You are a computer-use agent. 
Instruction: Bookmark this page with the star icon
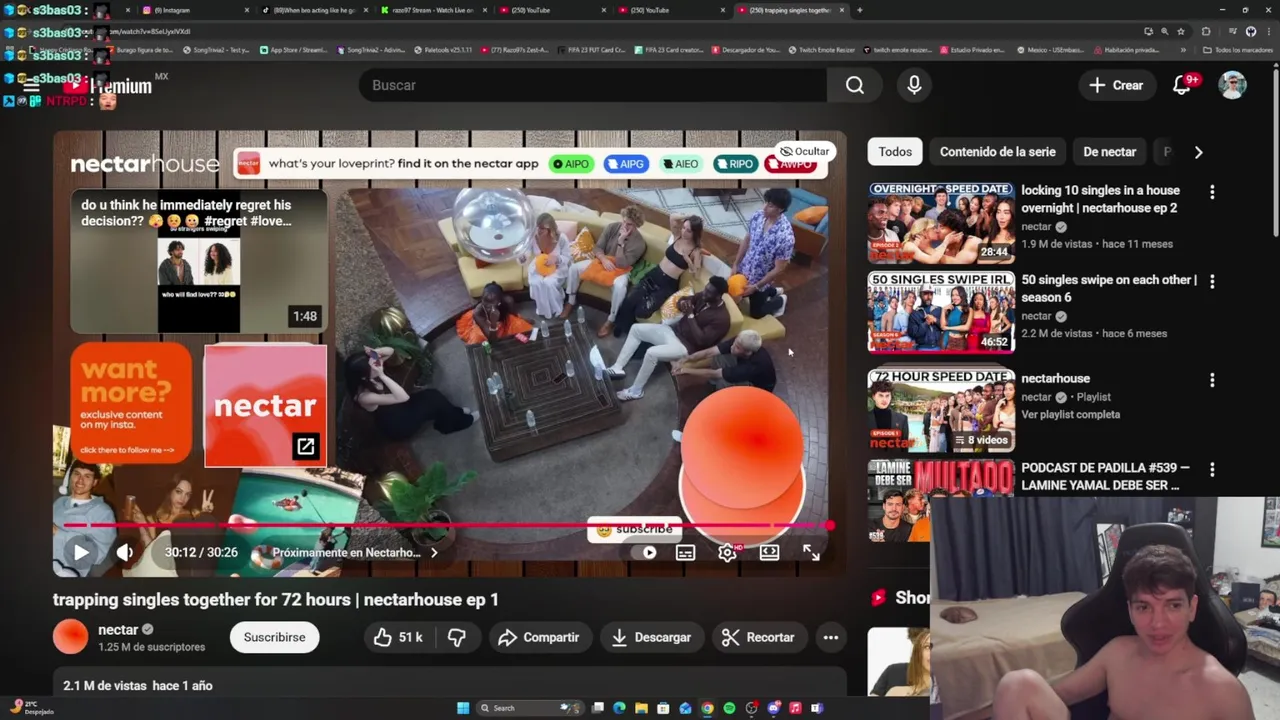click(1180, 31)
